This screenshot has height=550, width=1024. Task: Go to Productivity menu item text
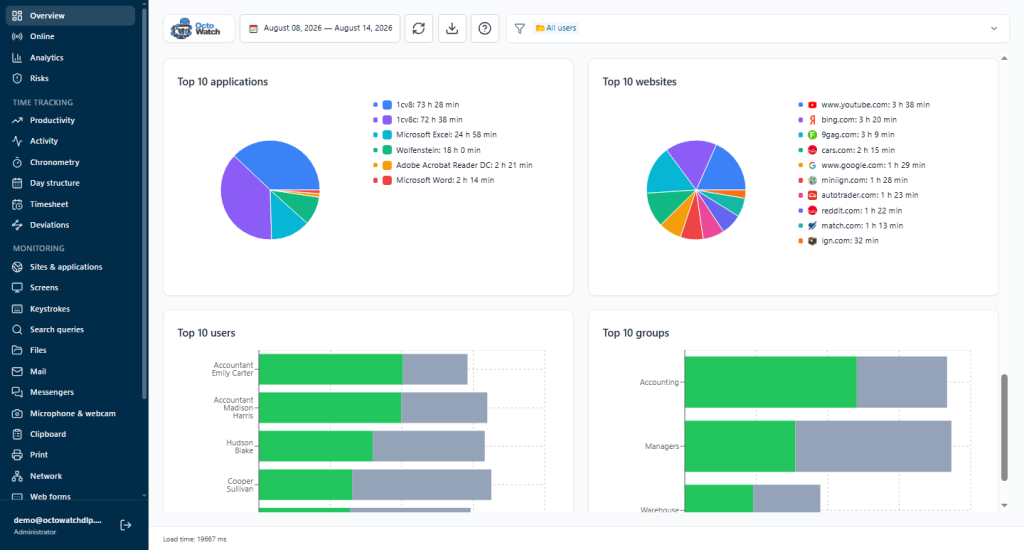pos(52,120)
